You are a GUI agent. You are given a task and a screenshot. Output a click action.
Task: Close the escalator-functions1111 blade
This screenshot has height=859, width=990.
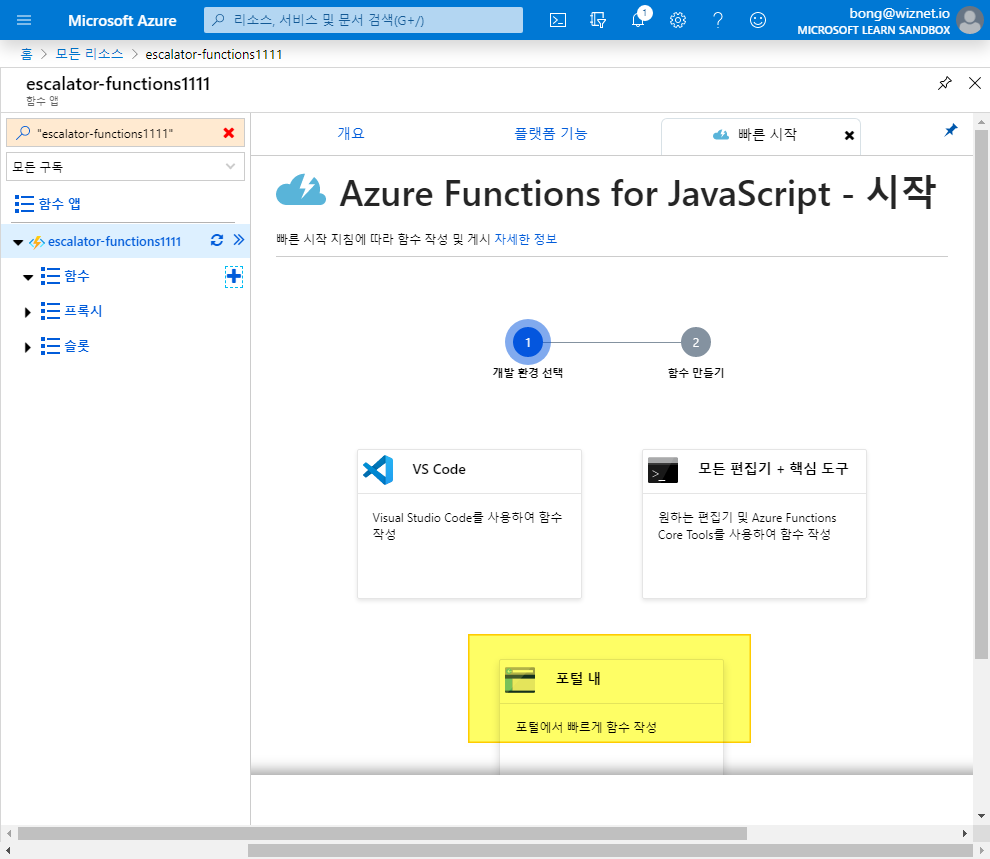click(x=975, y=83)
